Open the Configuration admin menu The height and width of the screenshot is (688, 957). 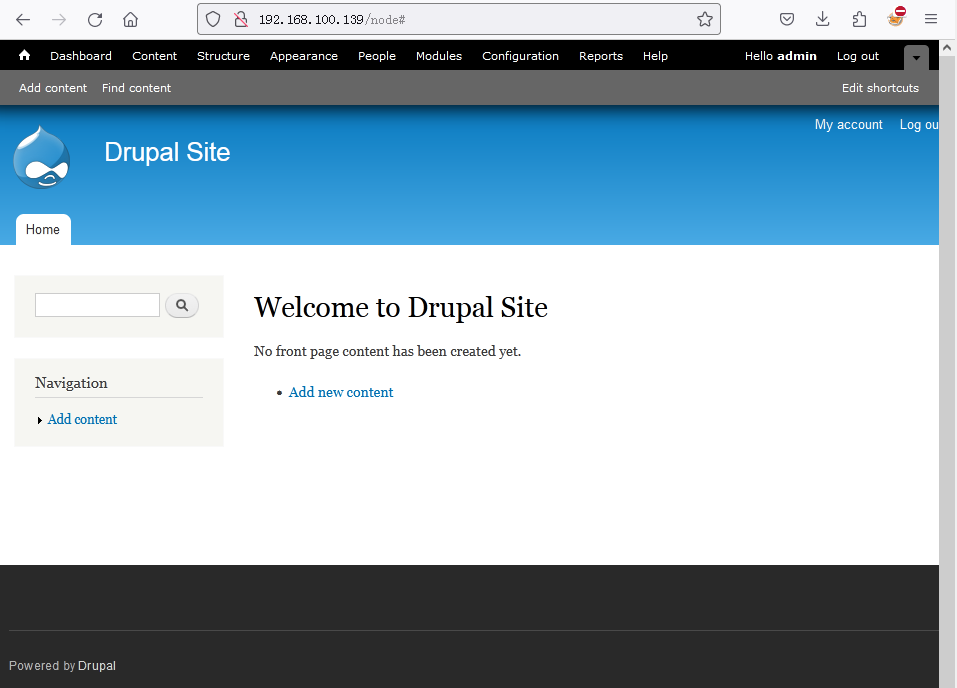521,56
